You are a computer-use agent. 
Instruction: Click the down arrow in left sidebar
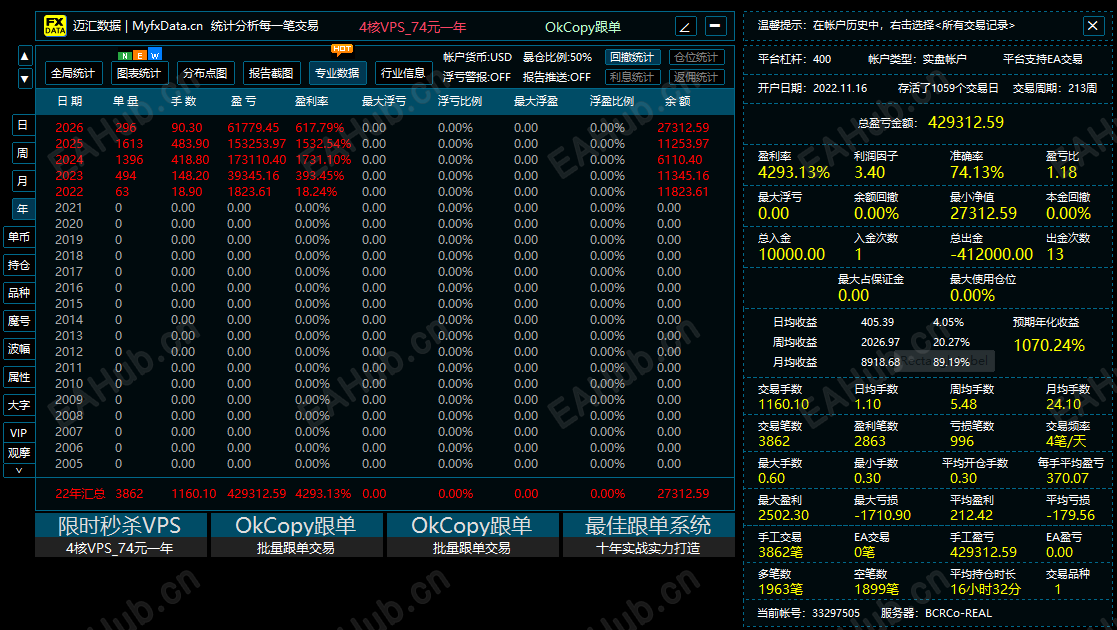[x=25, y=79]
